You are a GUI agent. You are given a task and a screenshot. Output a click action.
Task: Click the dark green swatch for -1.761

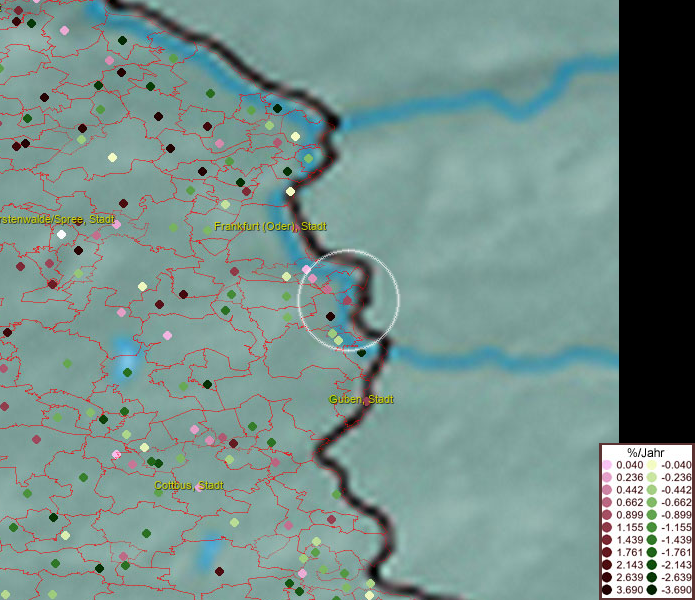point(652,553)
